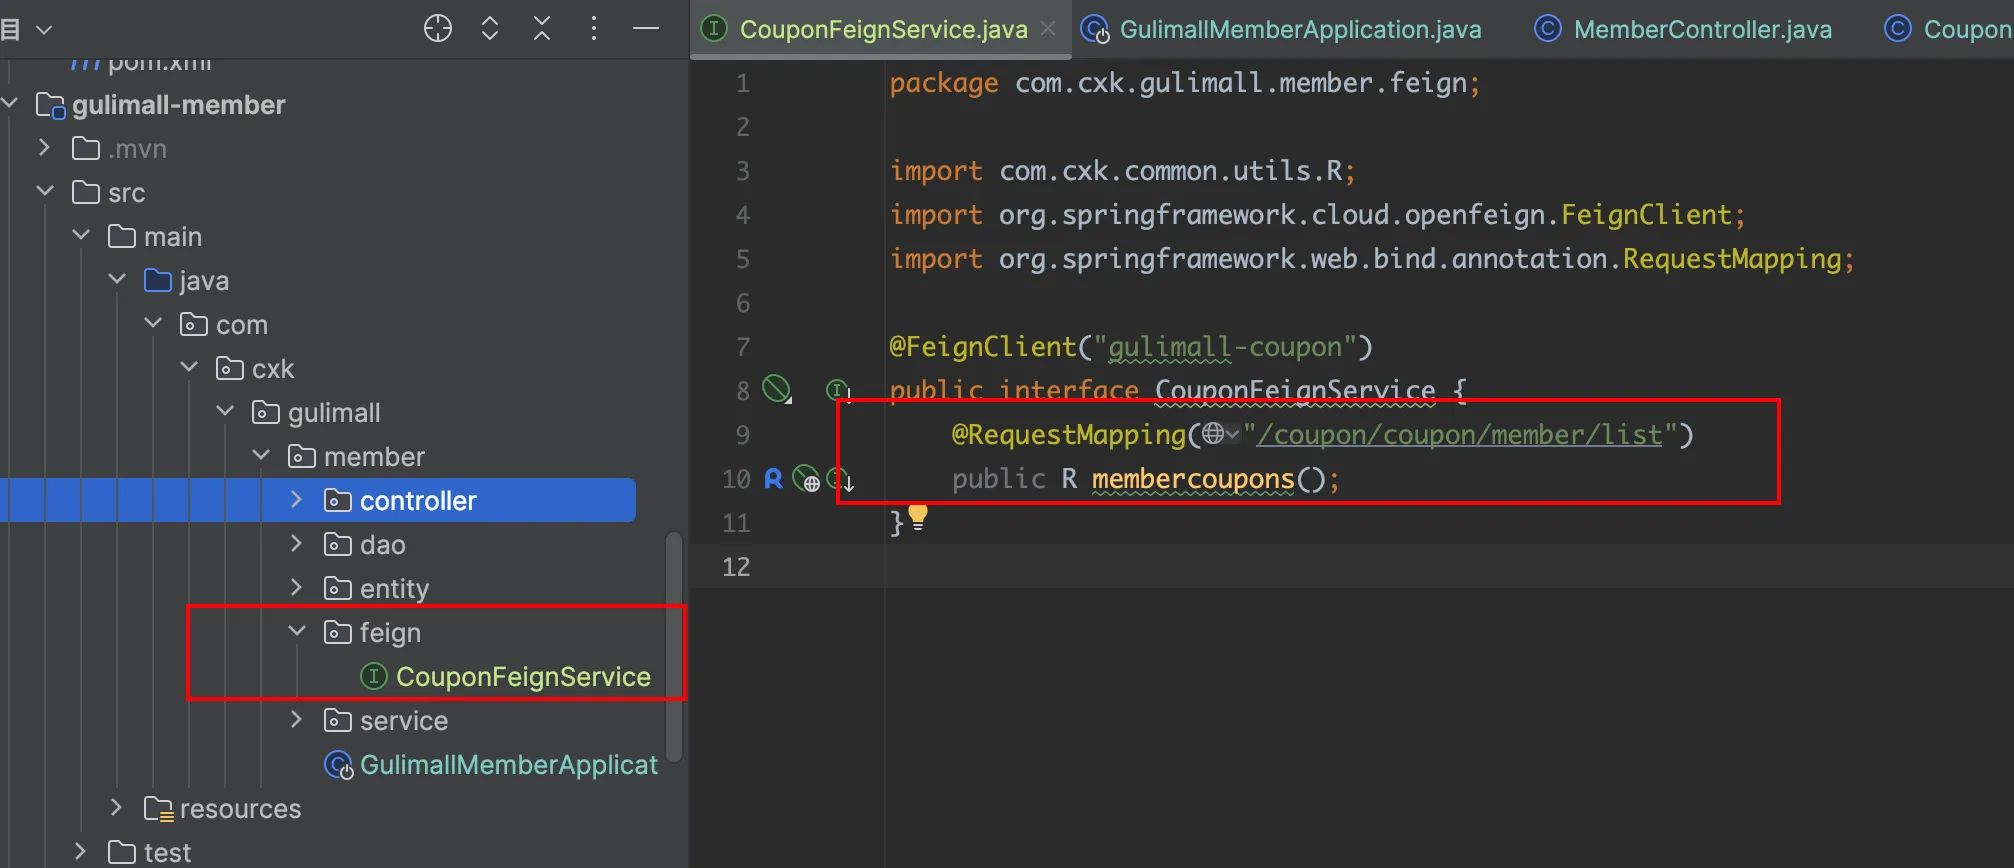2014x868 pixels.
Task: Expand the controller package
Action: point(296,499)
